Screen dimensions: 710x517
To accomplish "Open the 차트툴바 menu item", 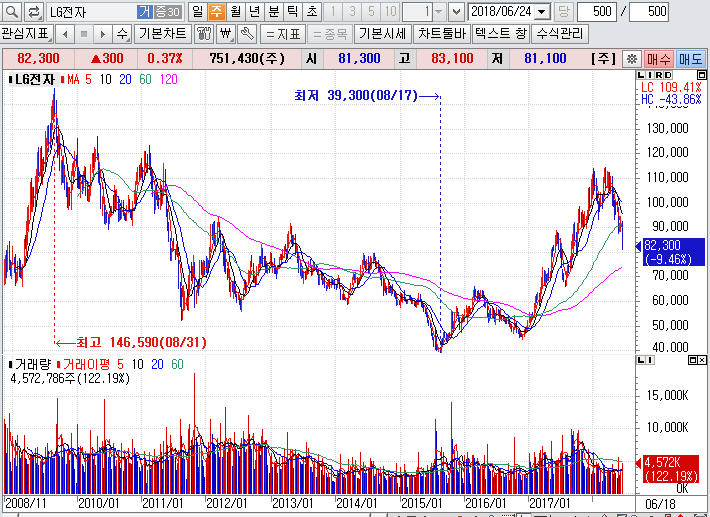I will click(442, 33).
